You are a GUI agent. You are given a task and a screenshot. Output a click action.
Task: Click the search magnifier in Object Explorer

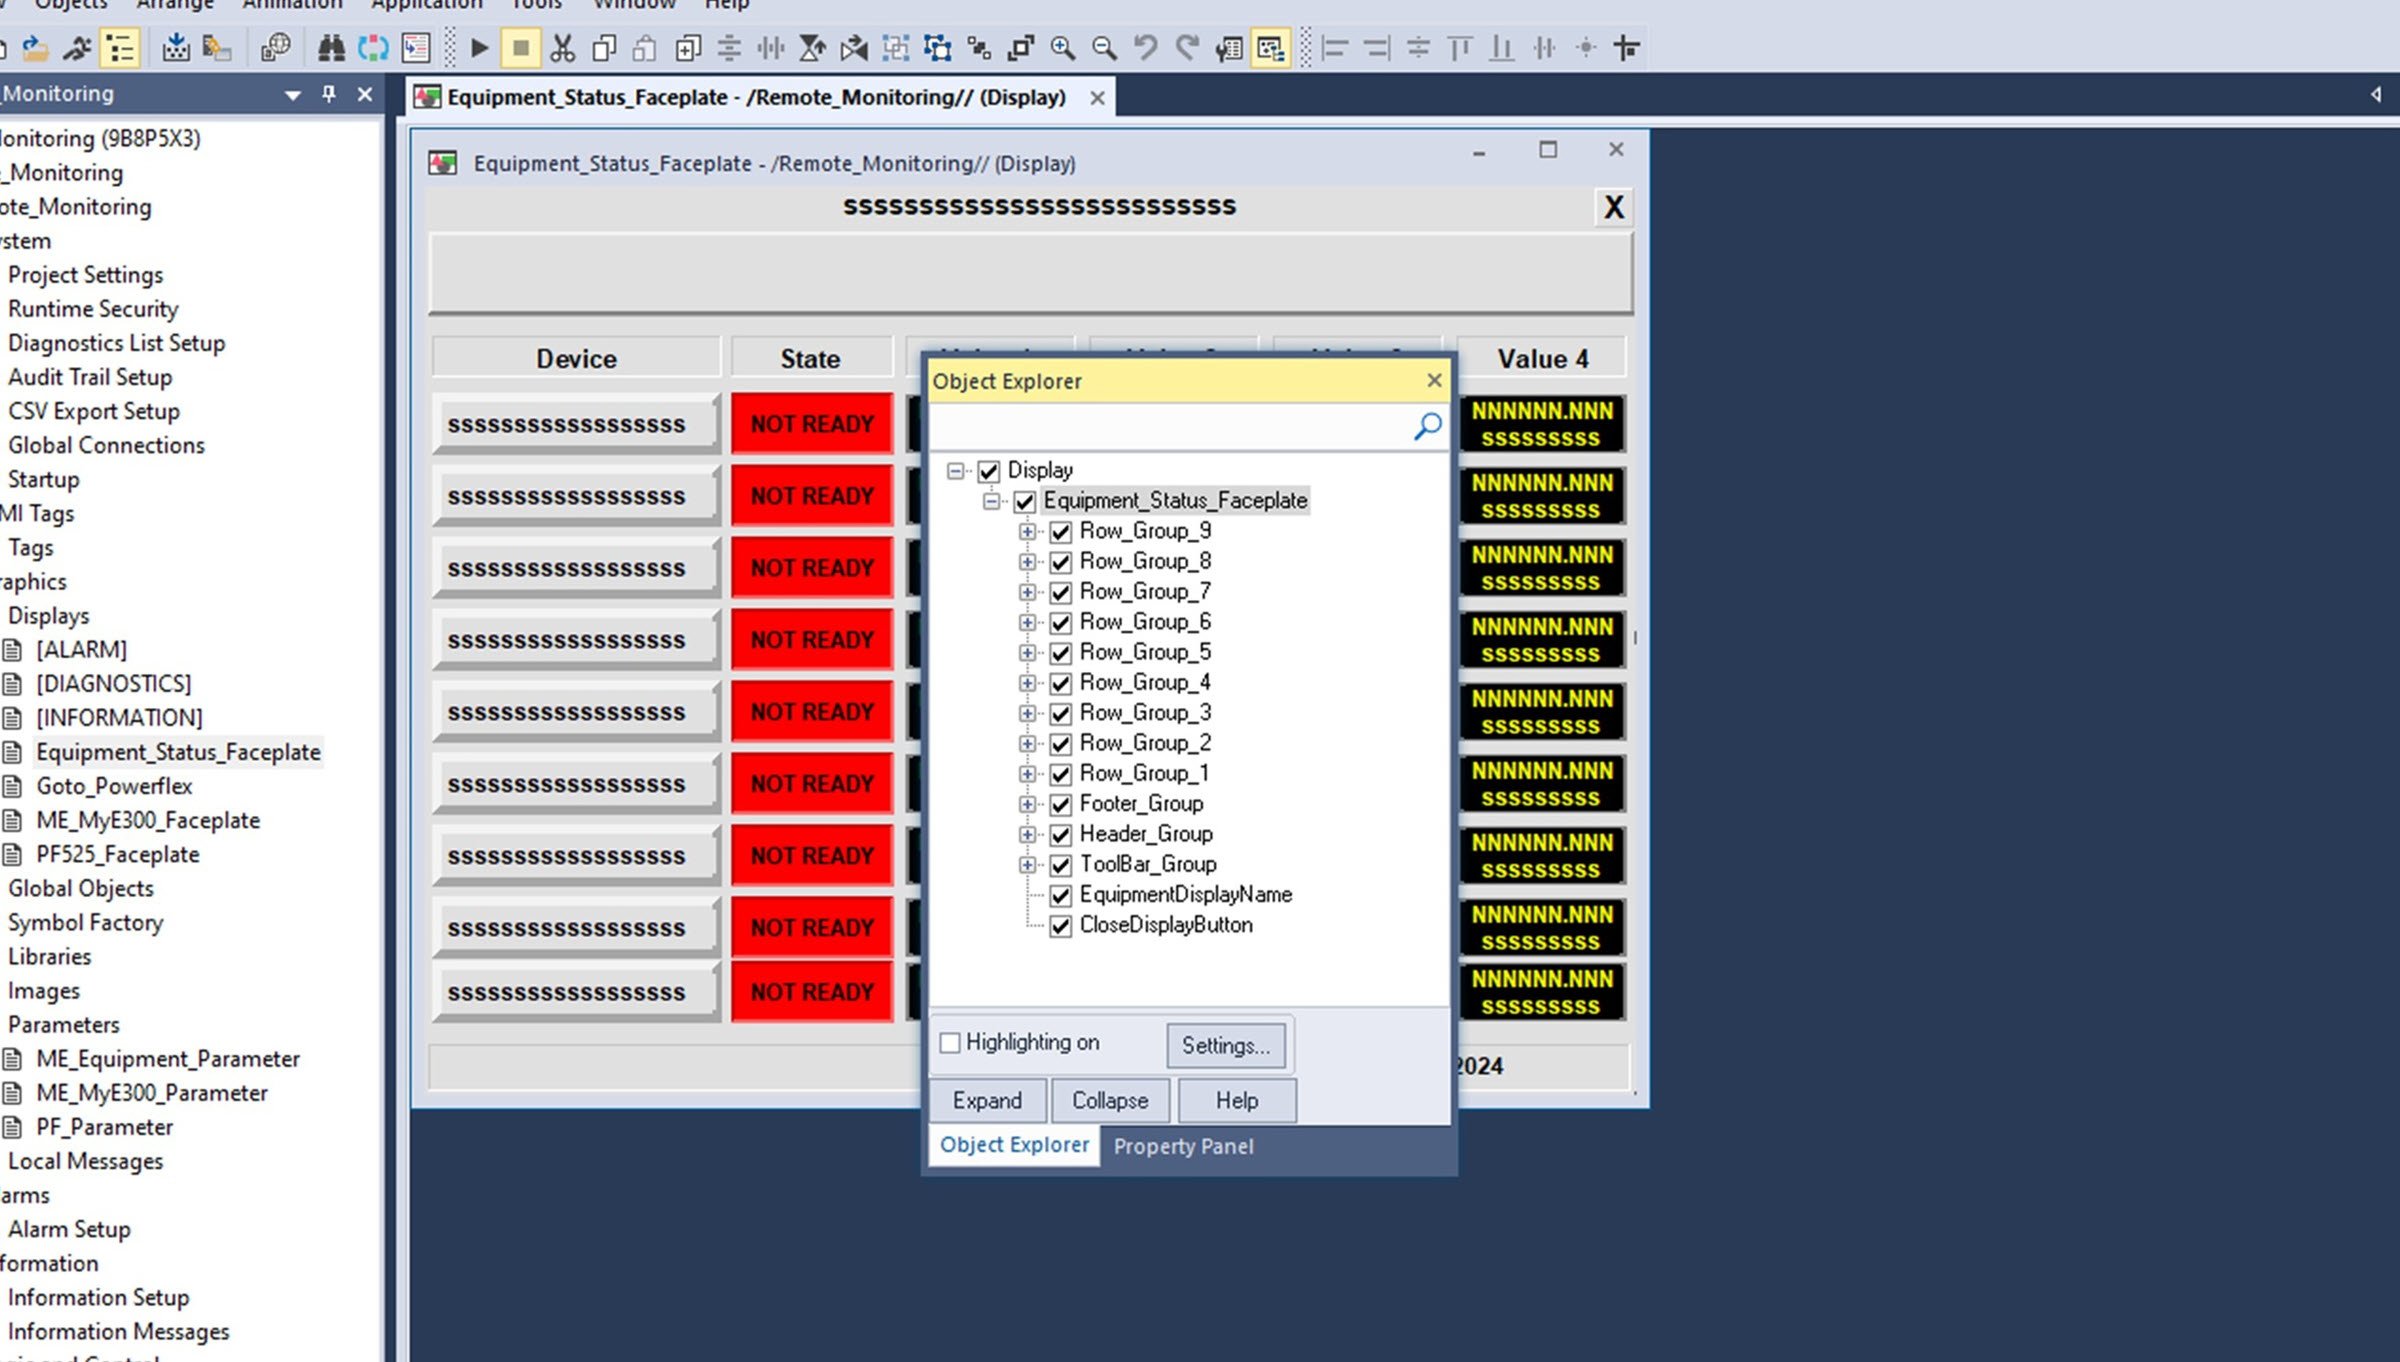tap(1427, 426)
